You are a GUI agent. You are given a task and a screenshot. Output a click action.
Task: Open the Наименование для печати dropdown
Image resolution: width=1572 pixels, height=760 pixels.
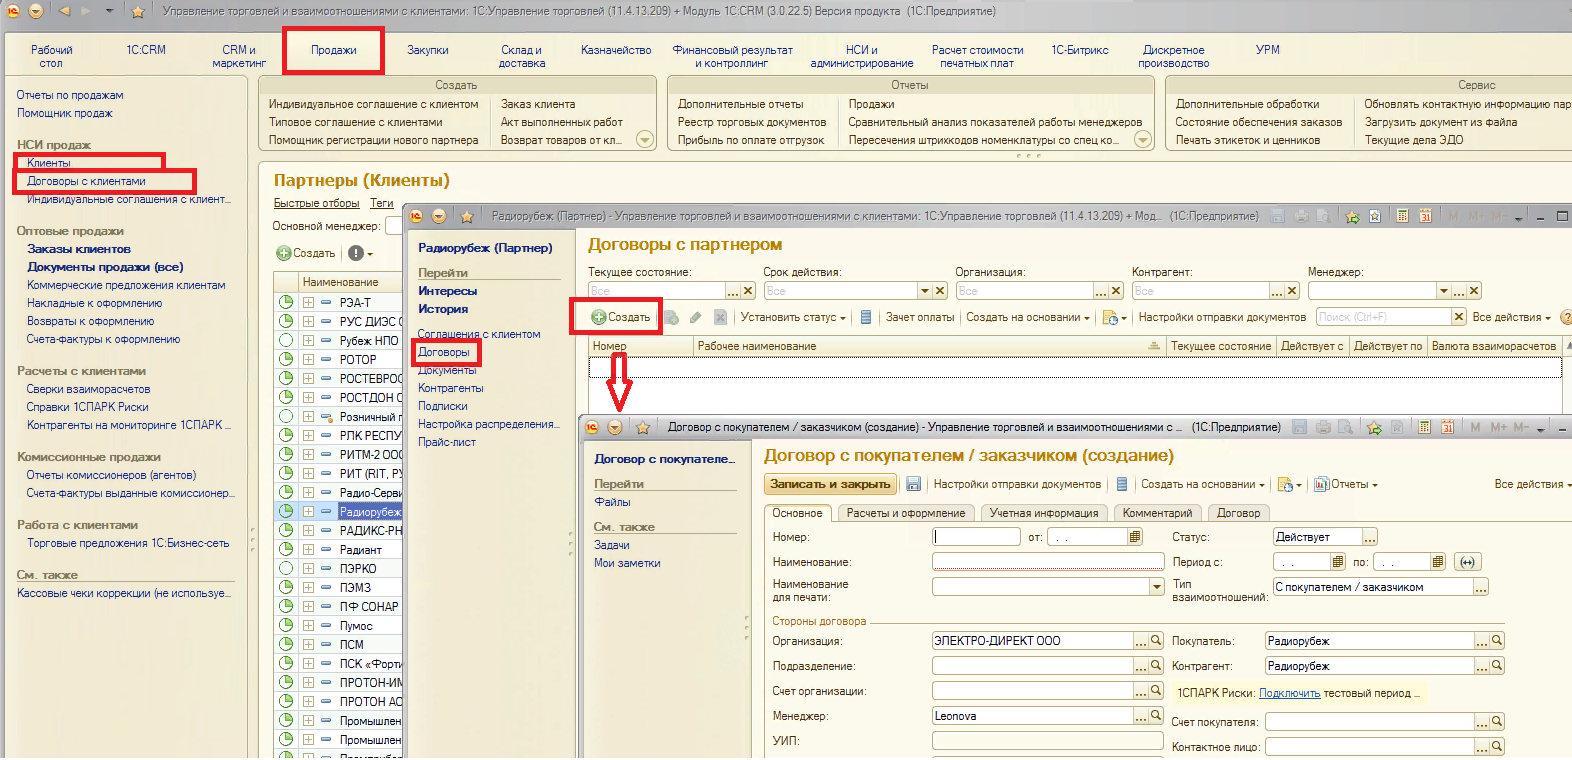1157,587
